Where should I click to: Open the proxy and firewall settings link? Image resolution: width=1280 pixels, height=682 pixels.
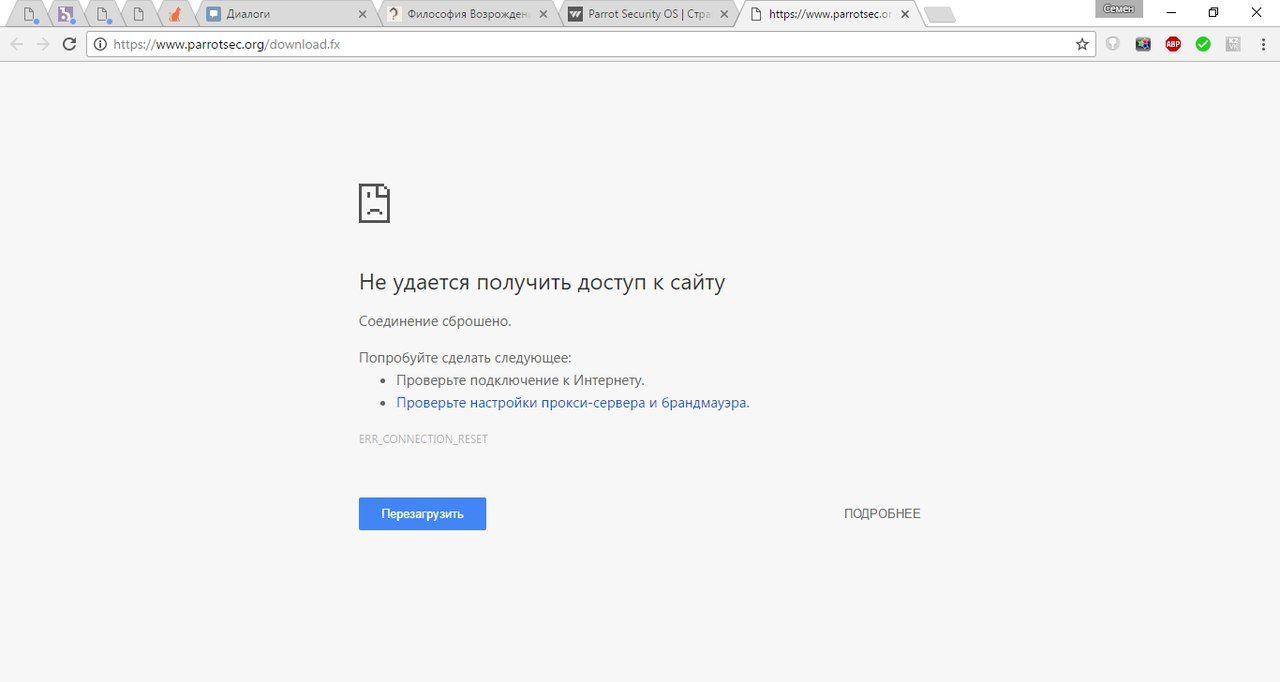572,403
